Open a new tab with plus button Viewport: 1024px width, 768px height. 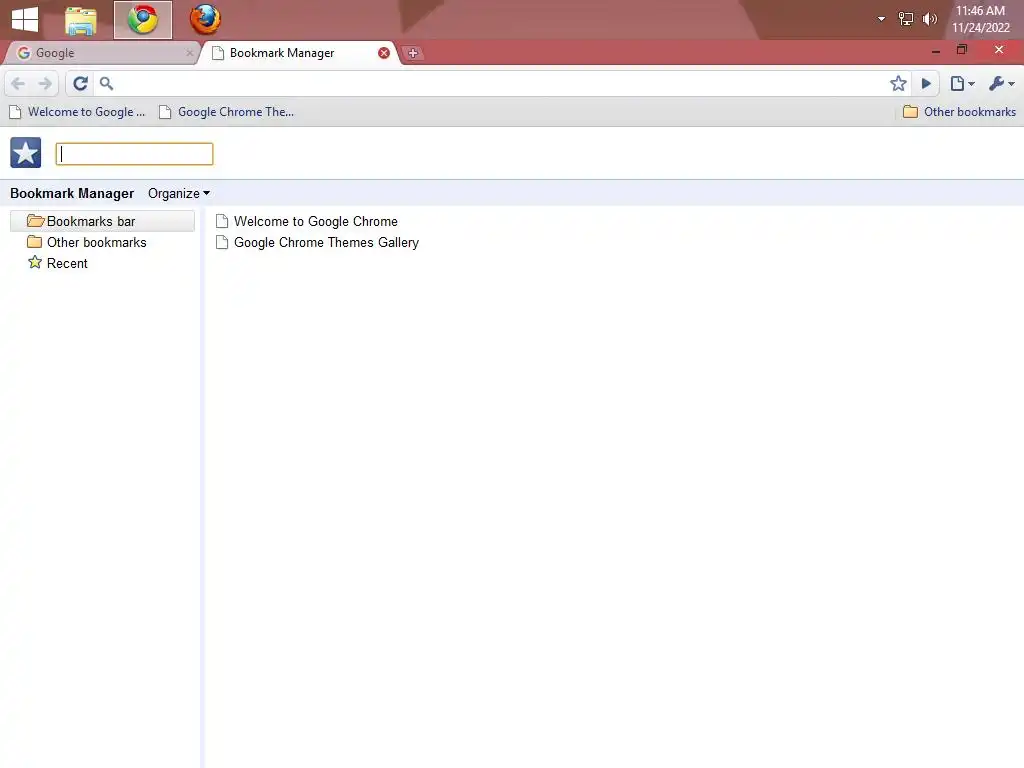tap(412, 54)
